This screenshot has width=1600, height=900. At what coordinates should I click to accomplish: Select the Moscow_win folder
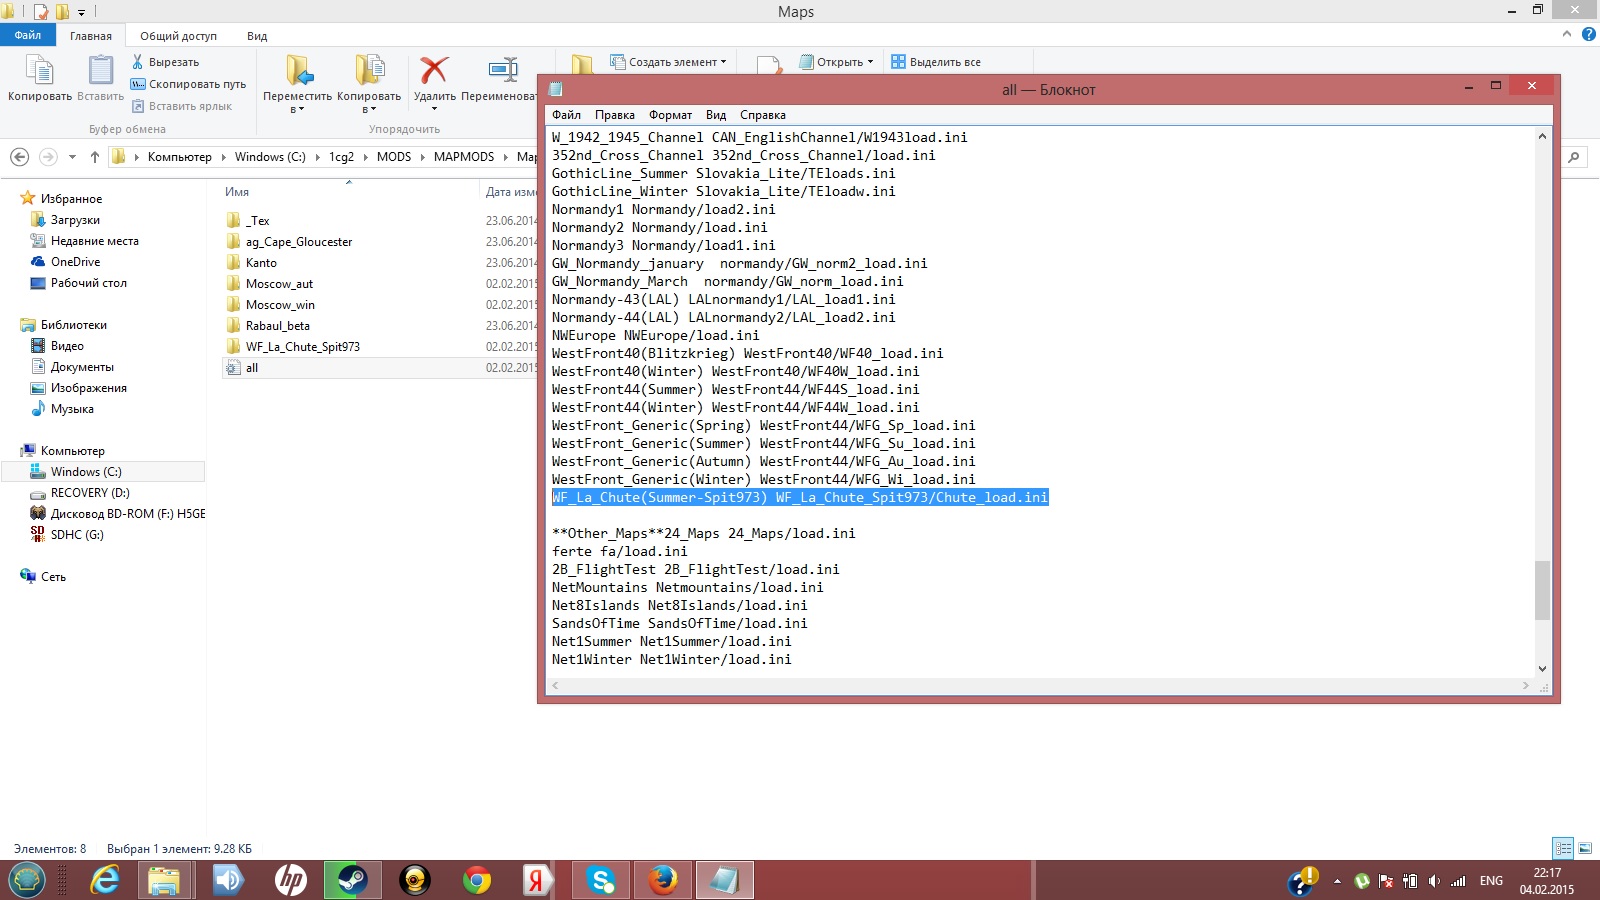[280, 305]
